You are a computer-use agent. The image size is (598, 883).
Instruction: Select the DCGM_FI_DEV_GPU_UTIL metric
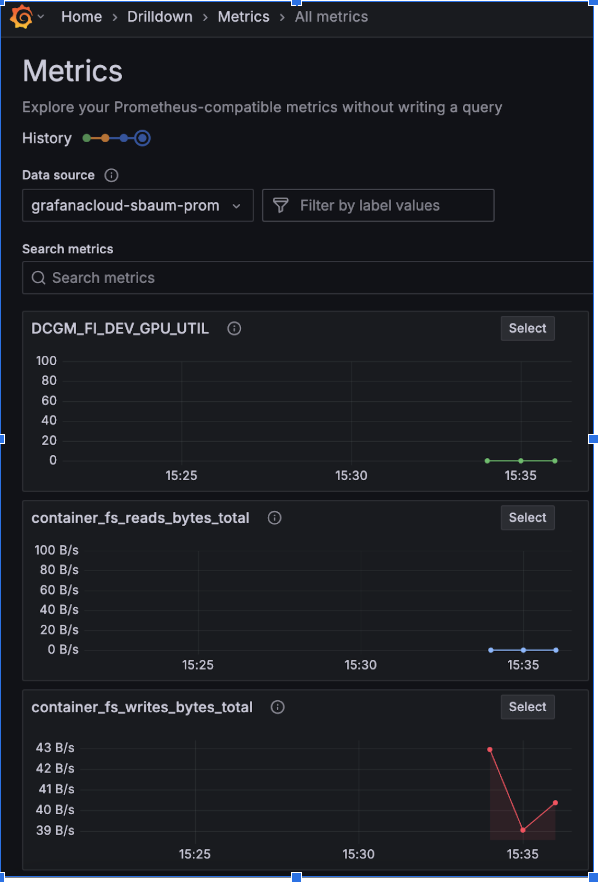[527, 328]
